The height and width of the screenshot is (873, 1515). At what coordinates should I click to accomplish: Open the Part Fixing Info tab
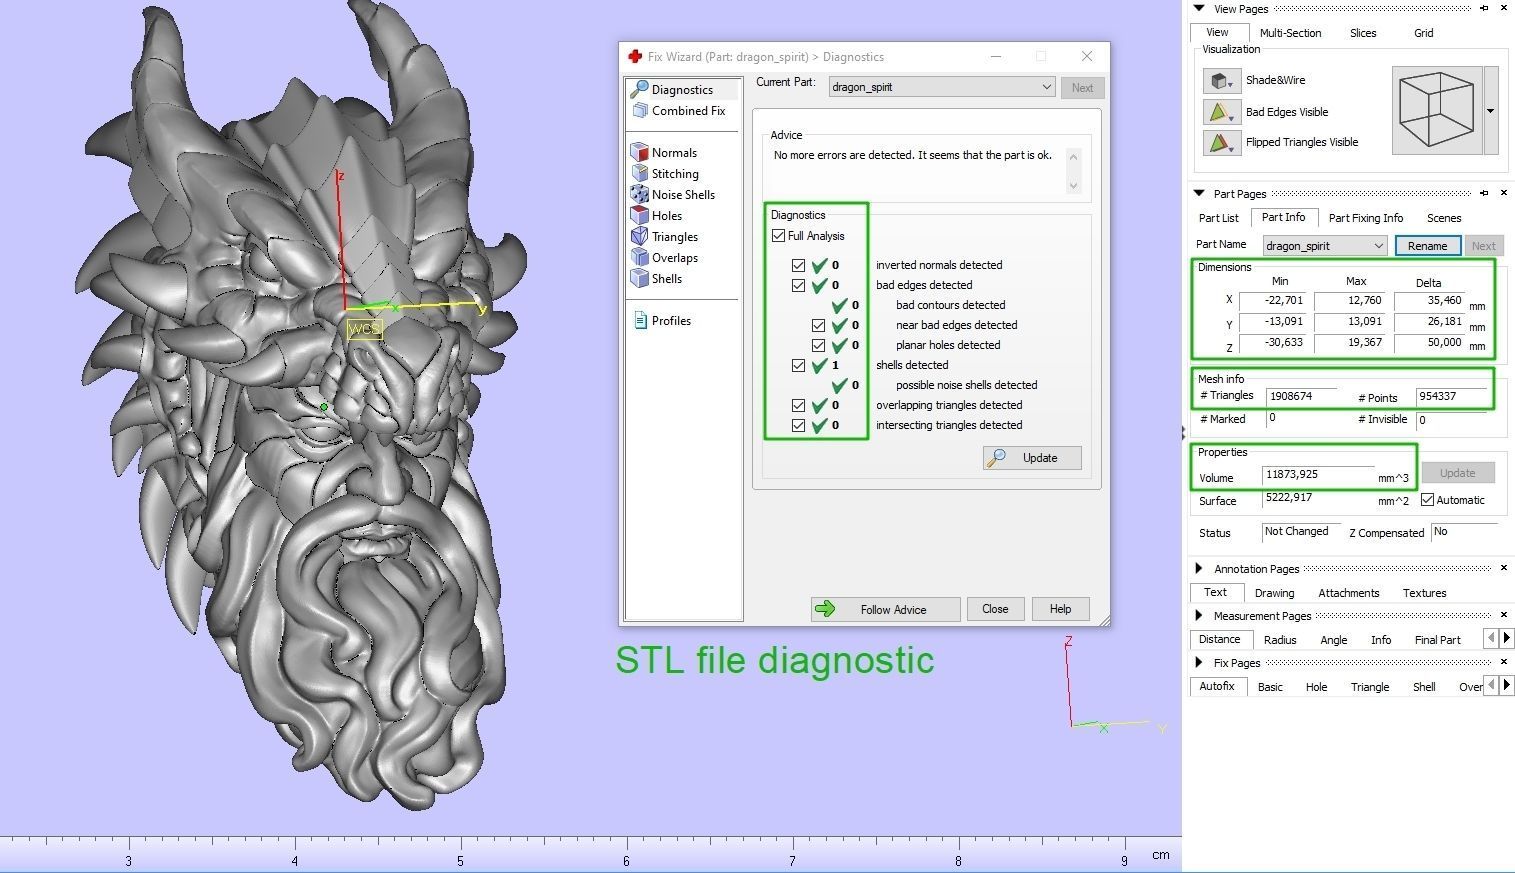tap(1366, 218)
